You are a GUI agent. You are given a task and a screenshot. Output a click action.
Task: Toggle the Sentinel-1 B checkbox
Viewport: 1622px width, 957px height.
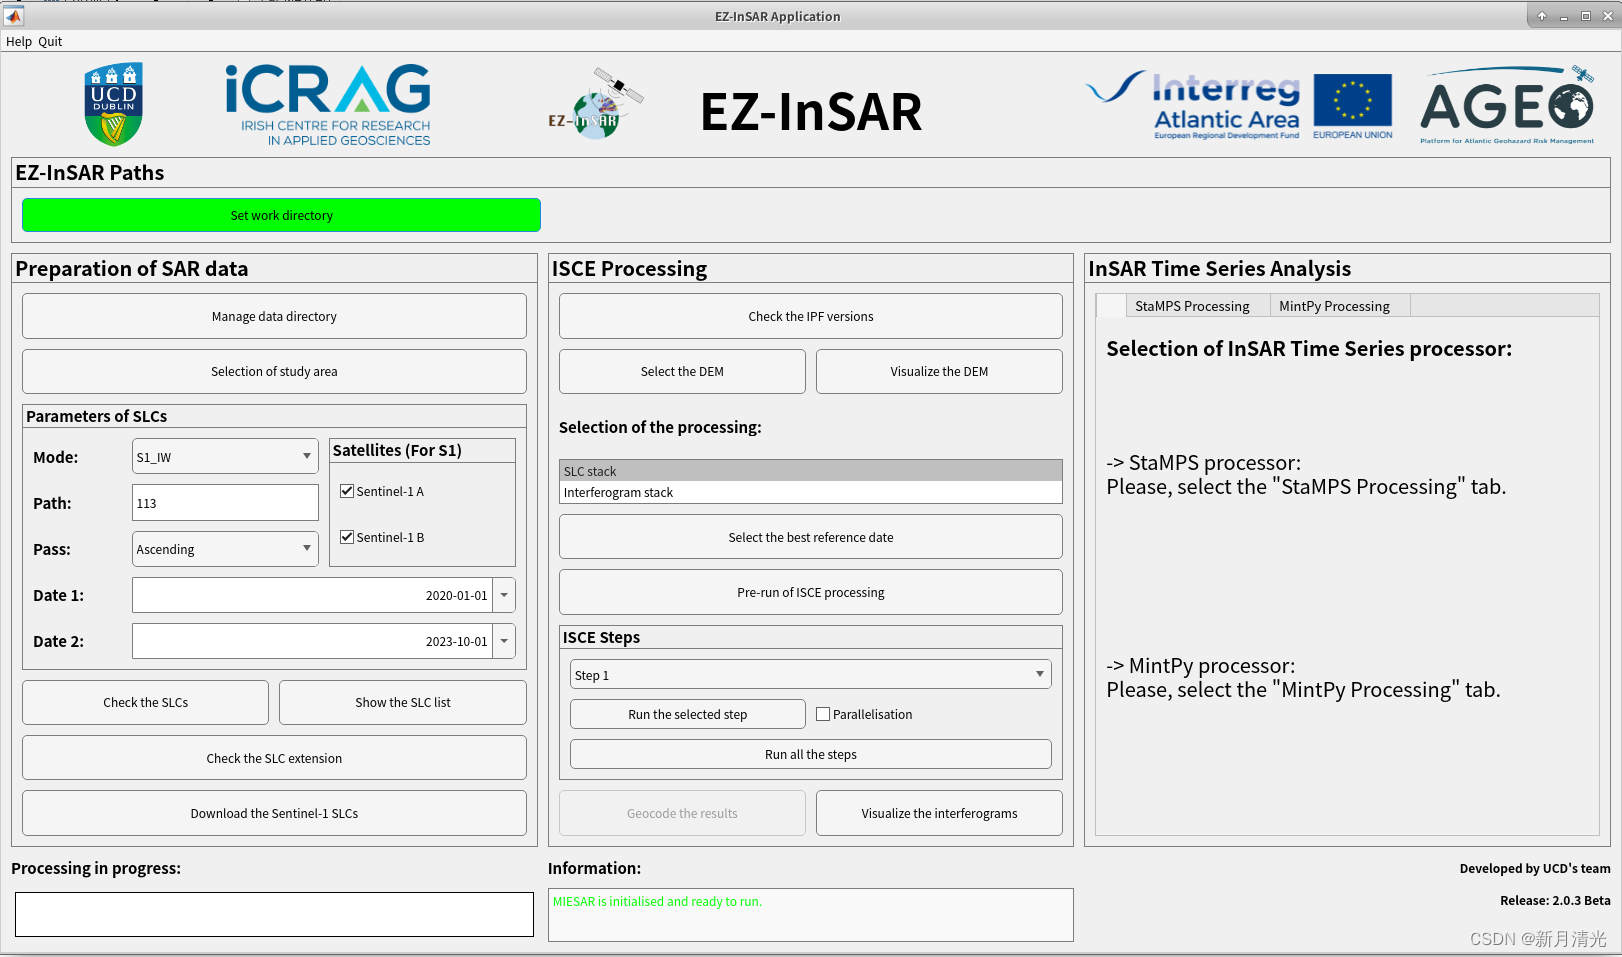click(x=347, y=537)
